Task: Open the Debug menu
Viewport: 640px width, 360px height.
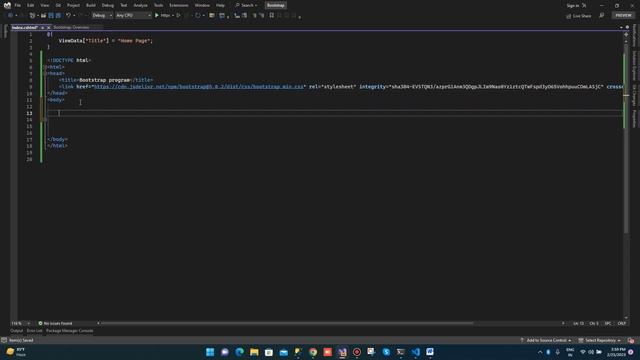Action: tap(108, 5)
